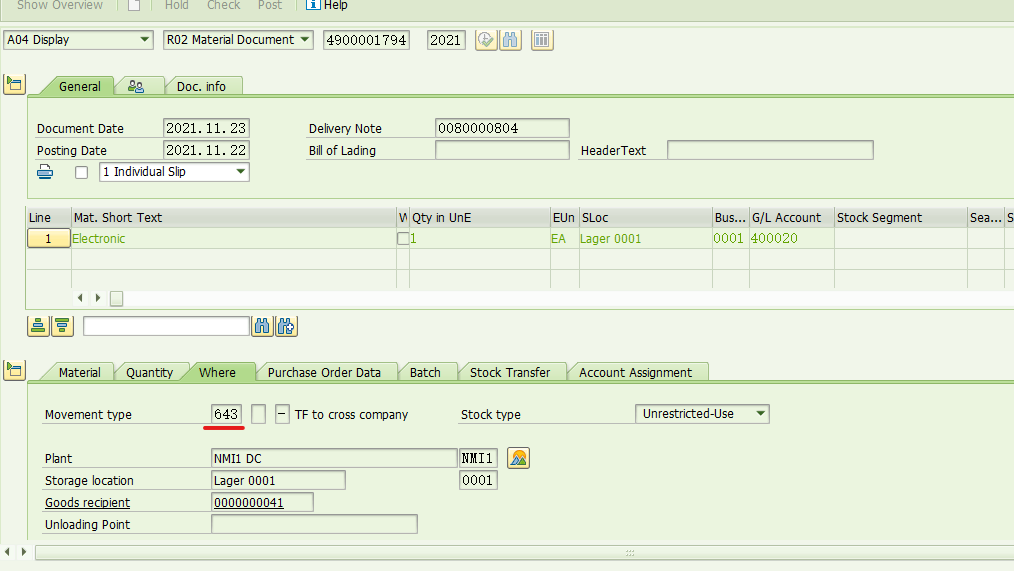The height and width of the screenshot is (571, 1014).
Task: Click the material document number field 4900001794
Action: [367, 40]
